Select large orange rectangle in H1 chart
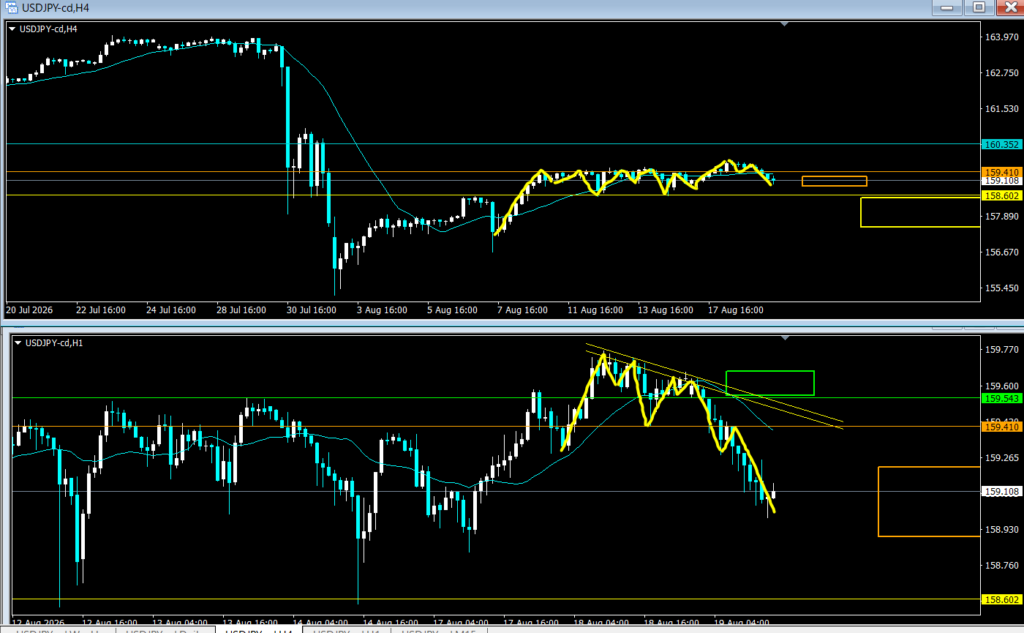The height and width of the screenshot is (633, 1024). point(929,502)
